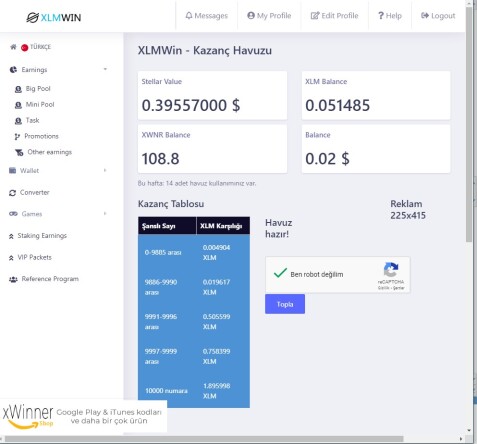
Task: Expand the Wallet submenu arrow
Action: [105, 170]
